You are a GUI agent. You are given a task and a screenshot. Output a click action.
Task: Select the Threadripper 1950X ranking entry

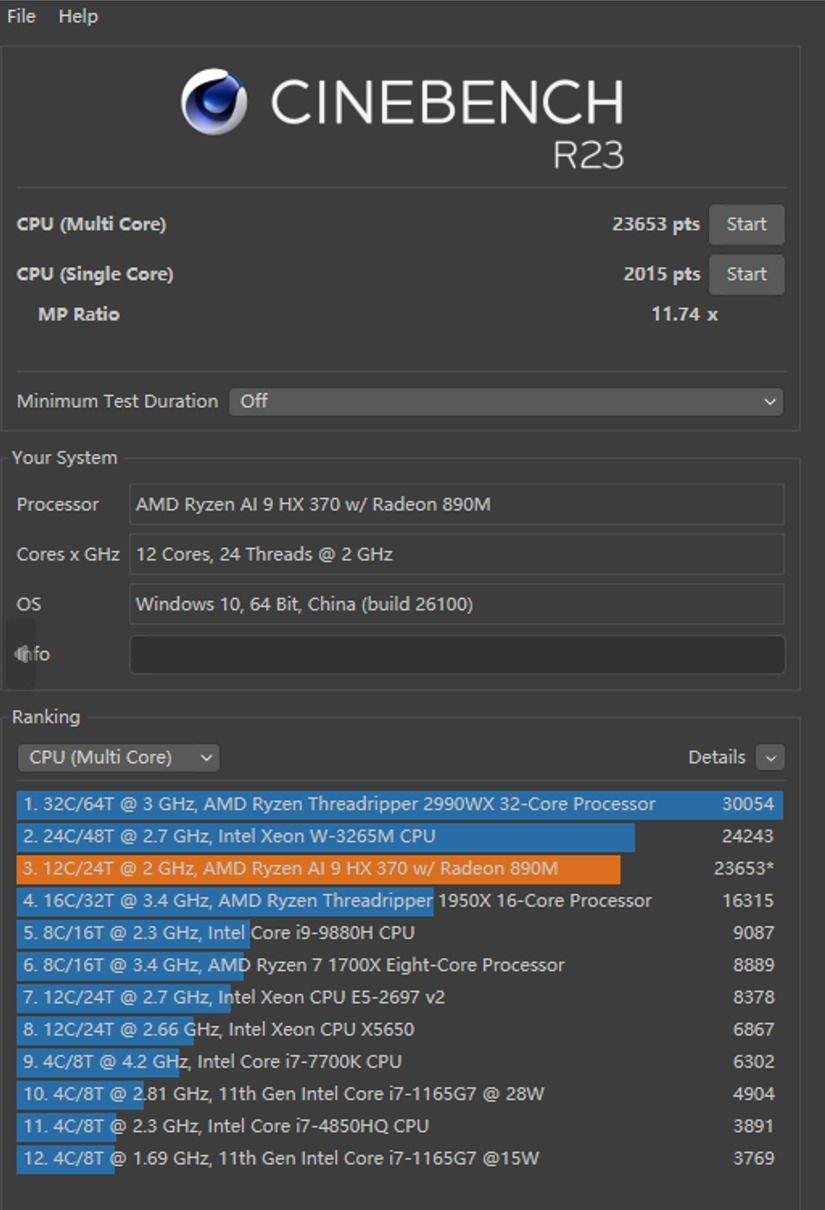(x=399, y=901)
